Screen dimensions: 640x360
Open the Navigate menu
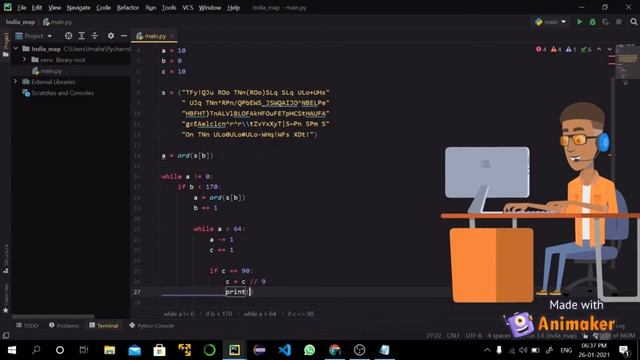pyautogui.click(x=78, y=7)
